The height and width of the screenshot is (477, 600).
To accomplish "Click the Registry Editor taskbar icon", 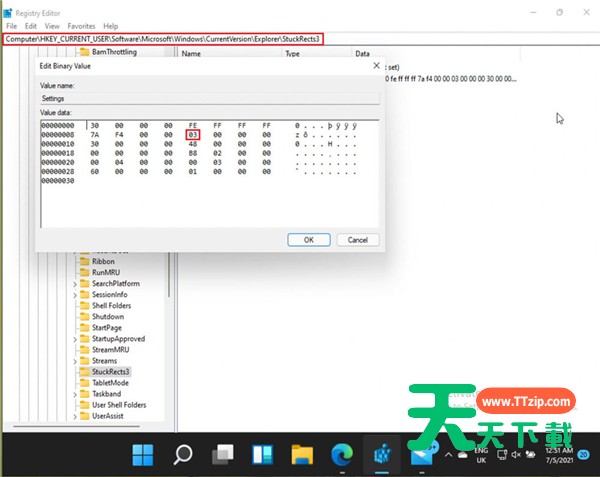I will pos(381,456).
